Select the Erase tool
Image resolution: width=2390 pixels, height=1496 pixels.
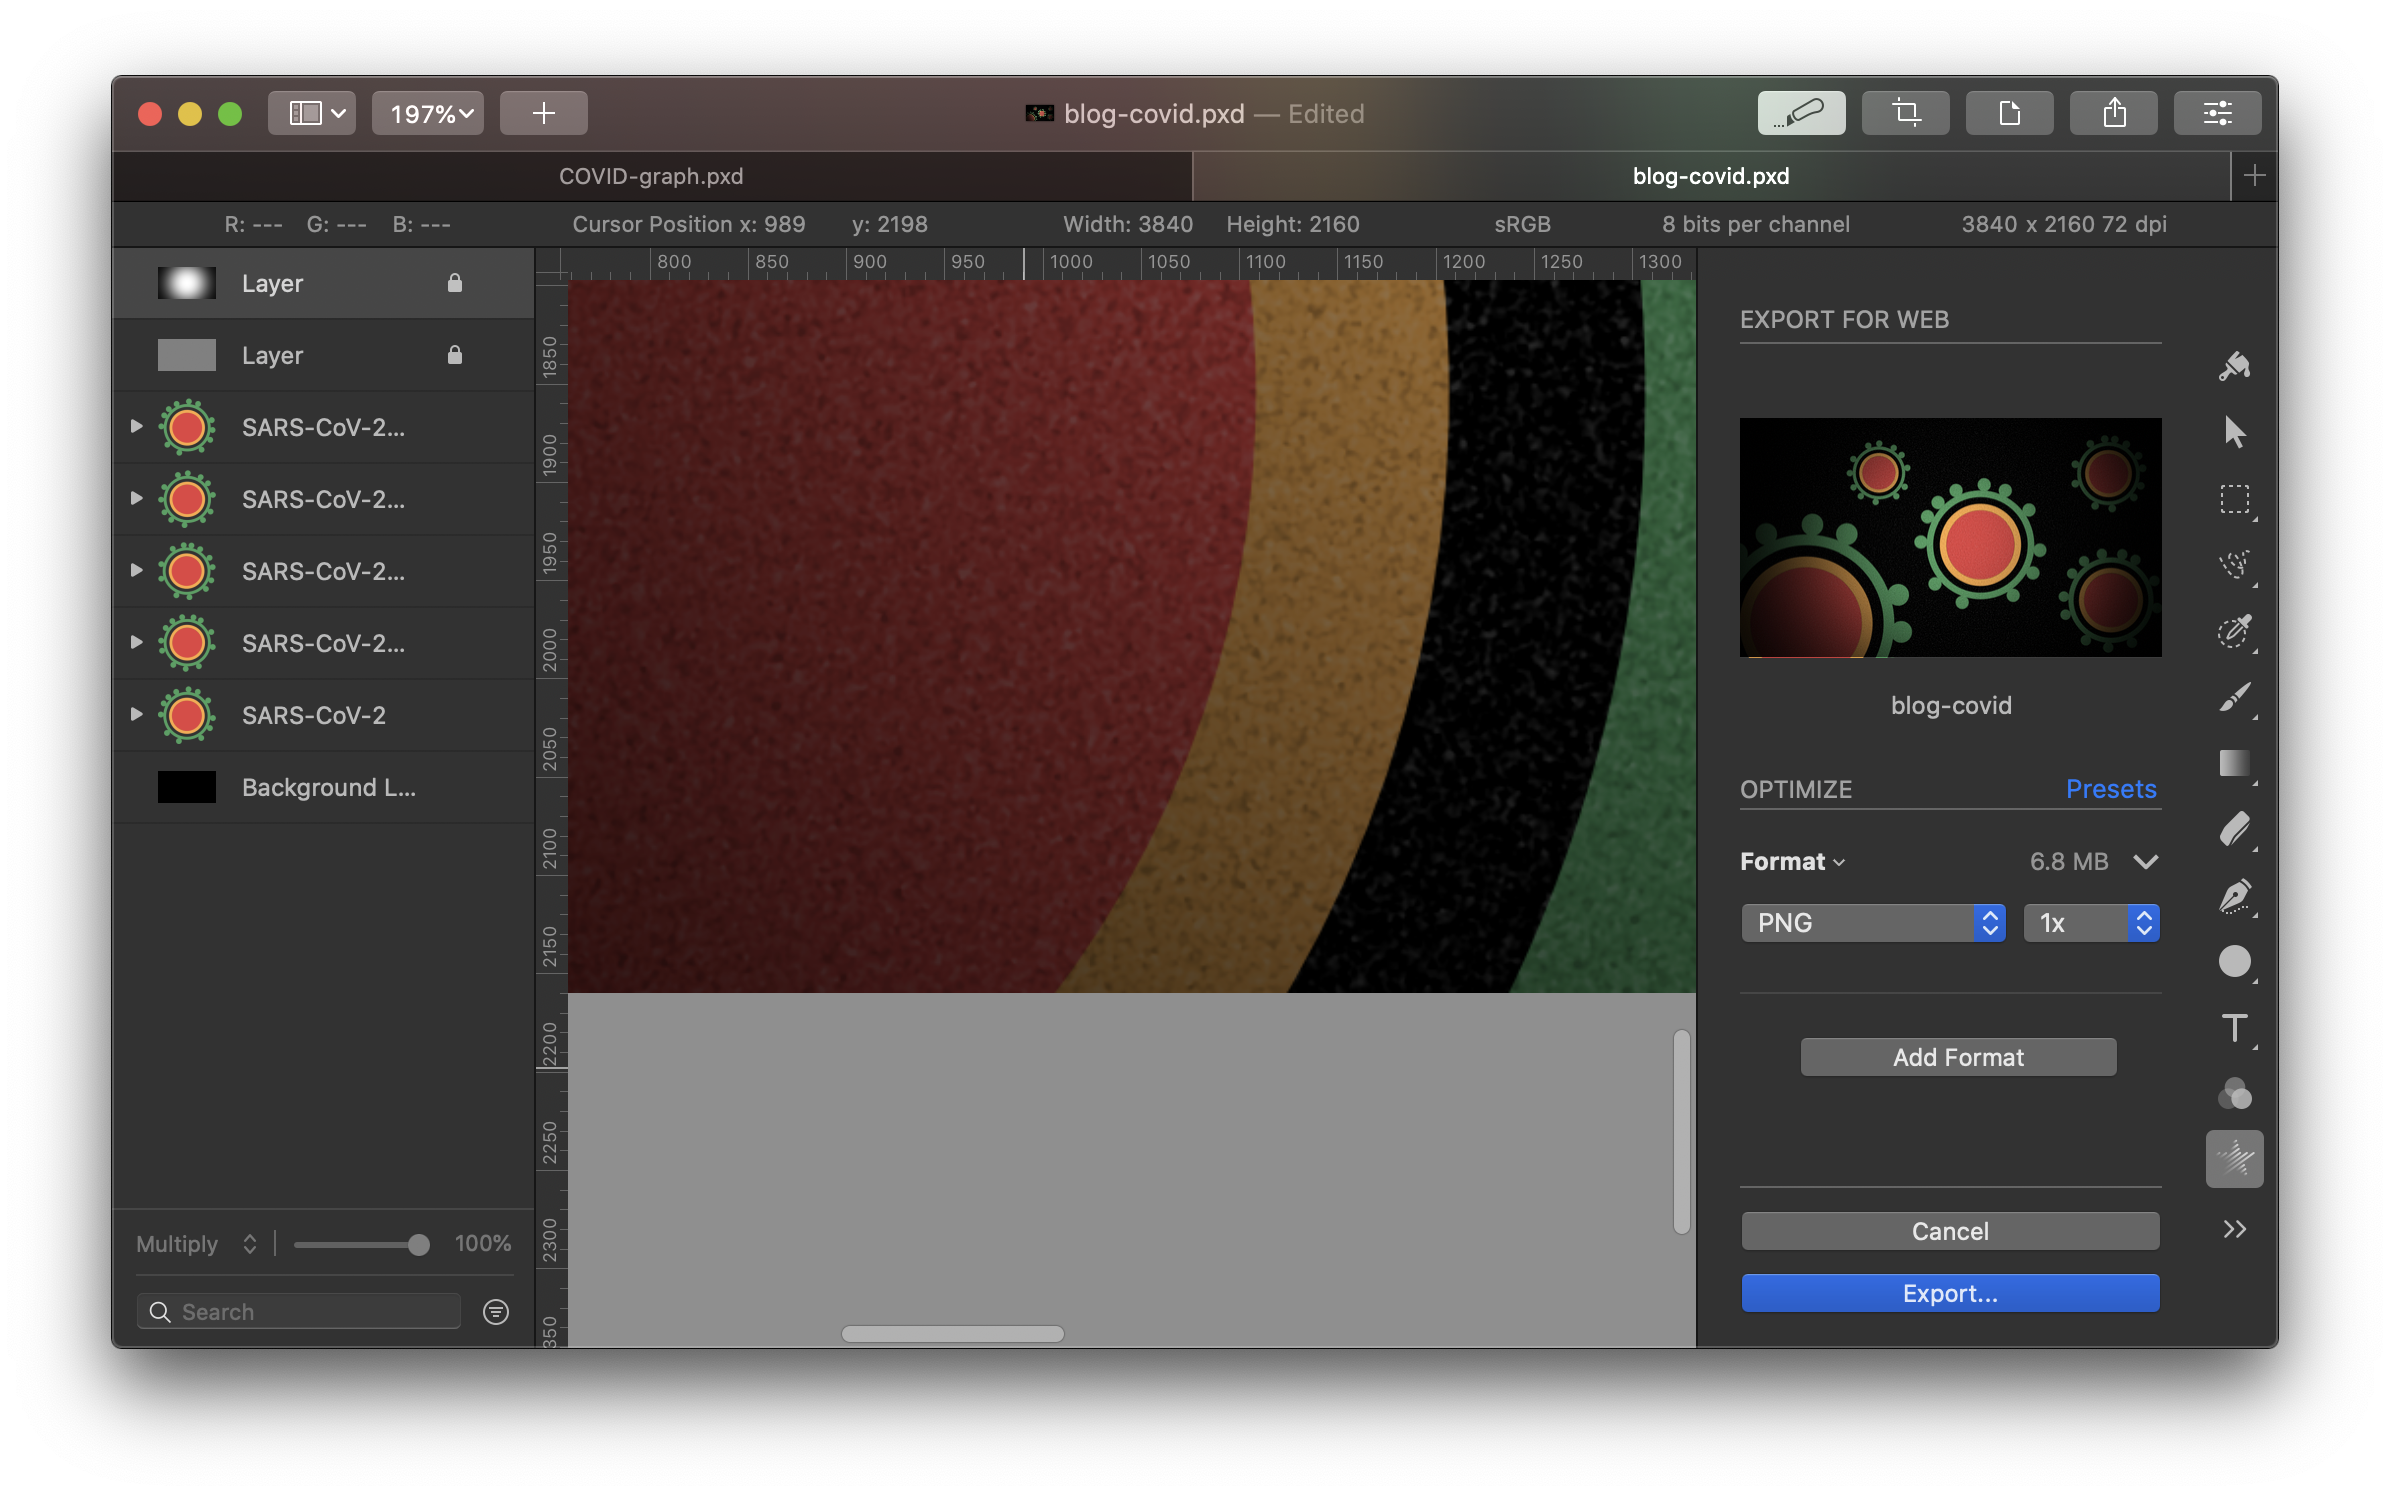coord(2234,830)
